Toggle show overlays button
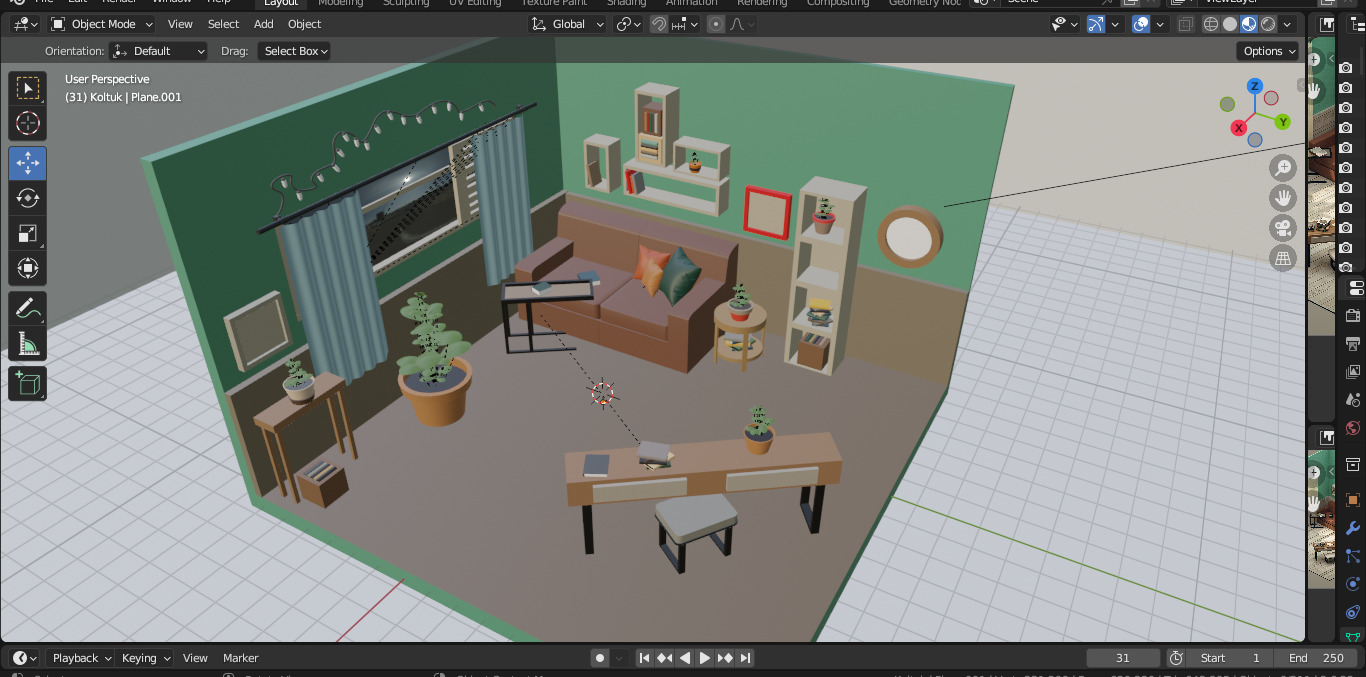The height and width of the screenshot is (677, 1366). (1141, 24)
